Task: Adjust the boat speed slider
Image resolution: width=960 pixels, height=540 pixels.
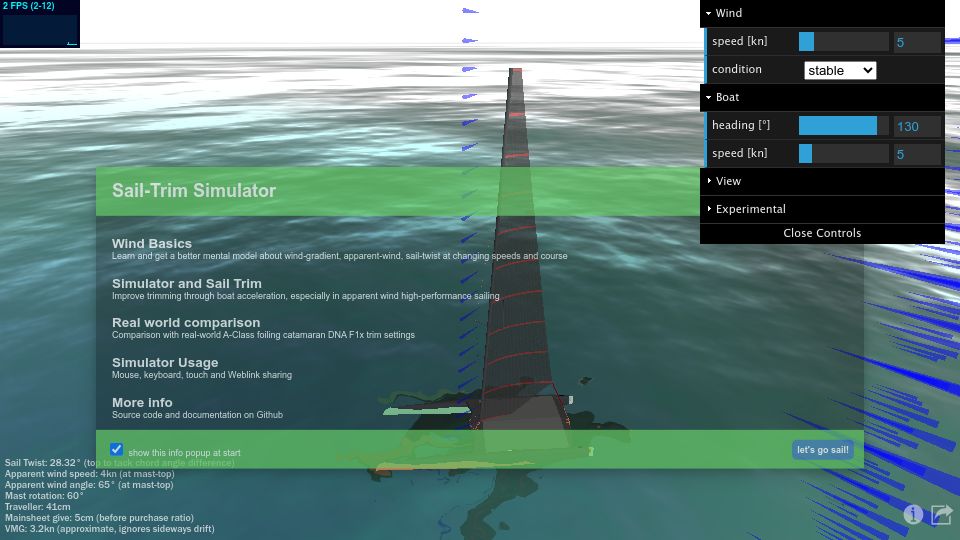Action: pyautogui.click(x=844, y=154)
